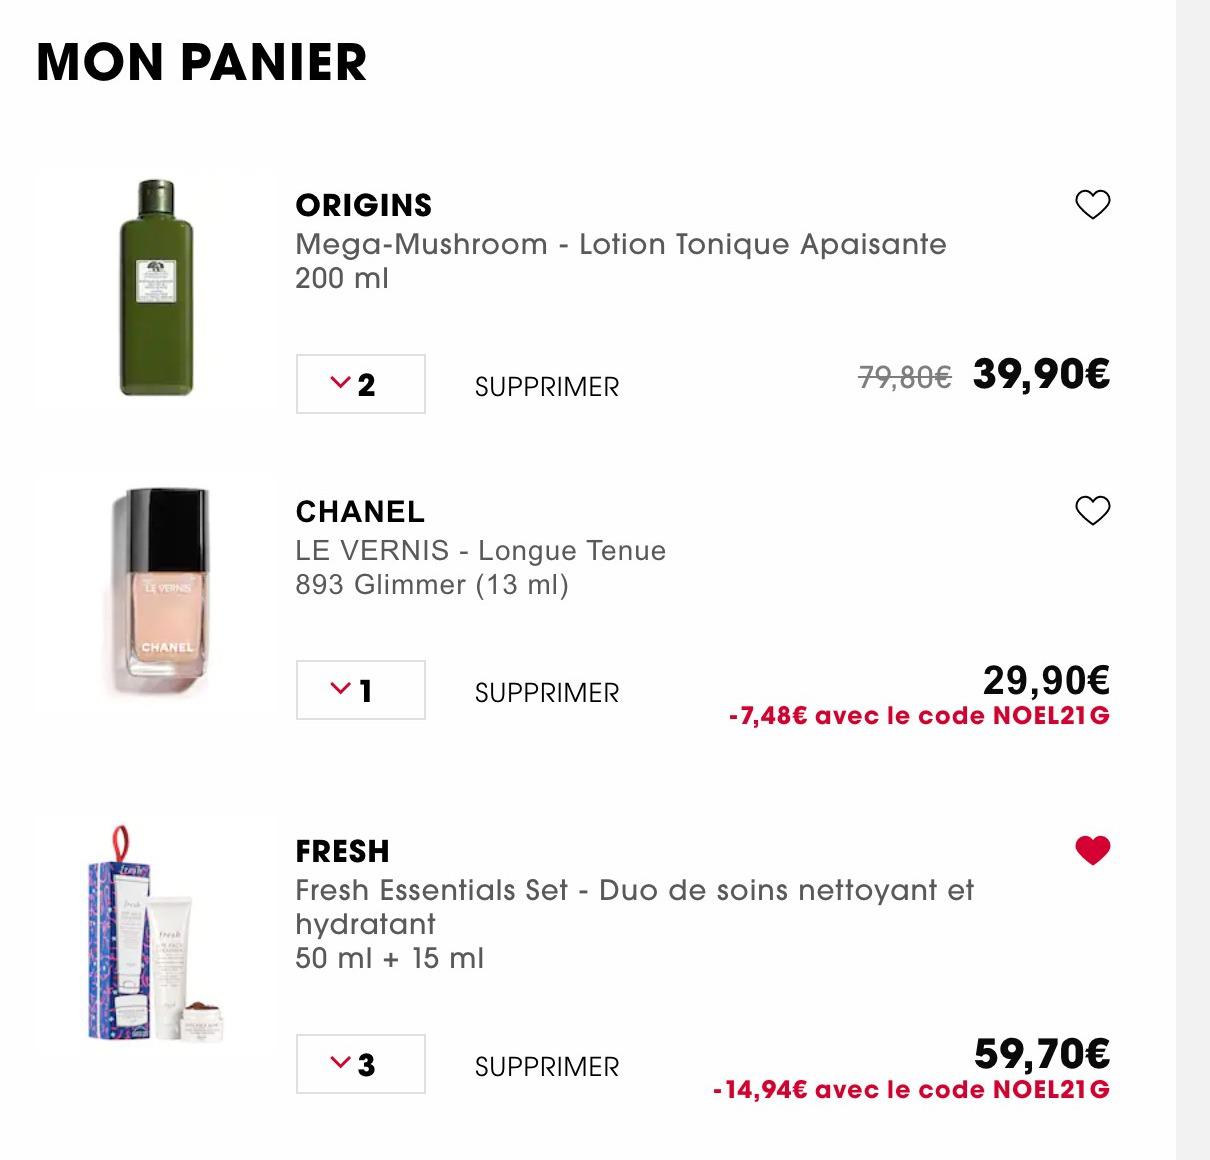
Task: Remove Chanel Le Vernis via SUPPRIMER
Action: coord(547,693)
